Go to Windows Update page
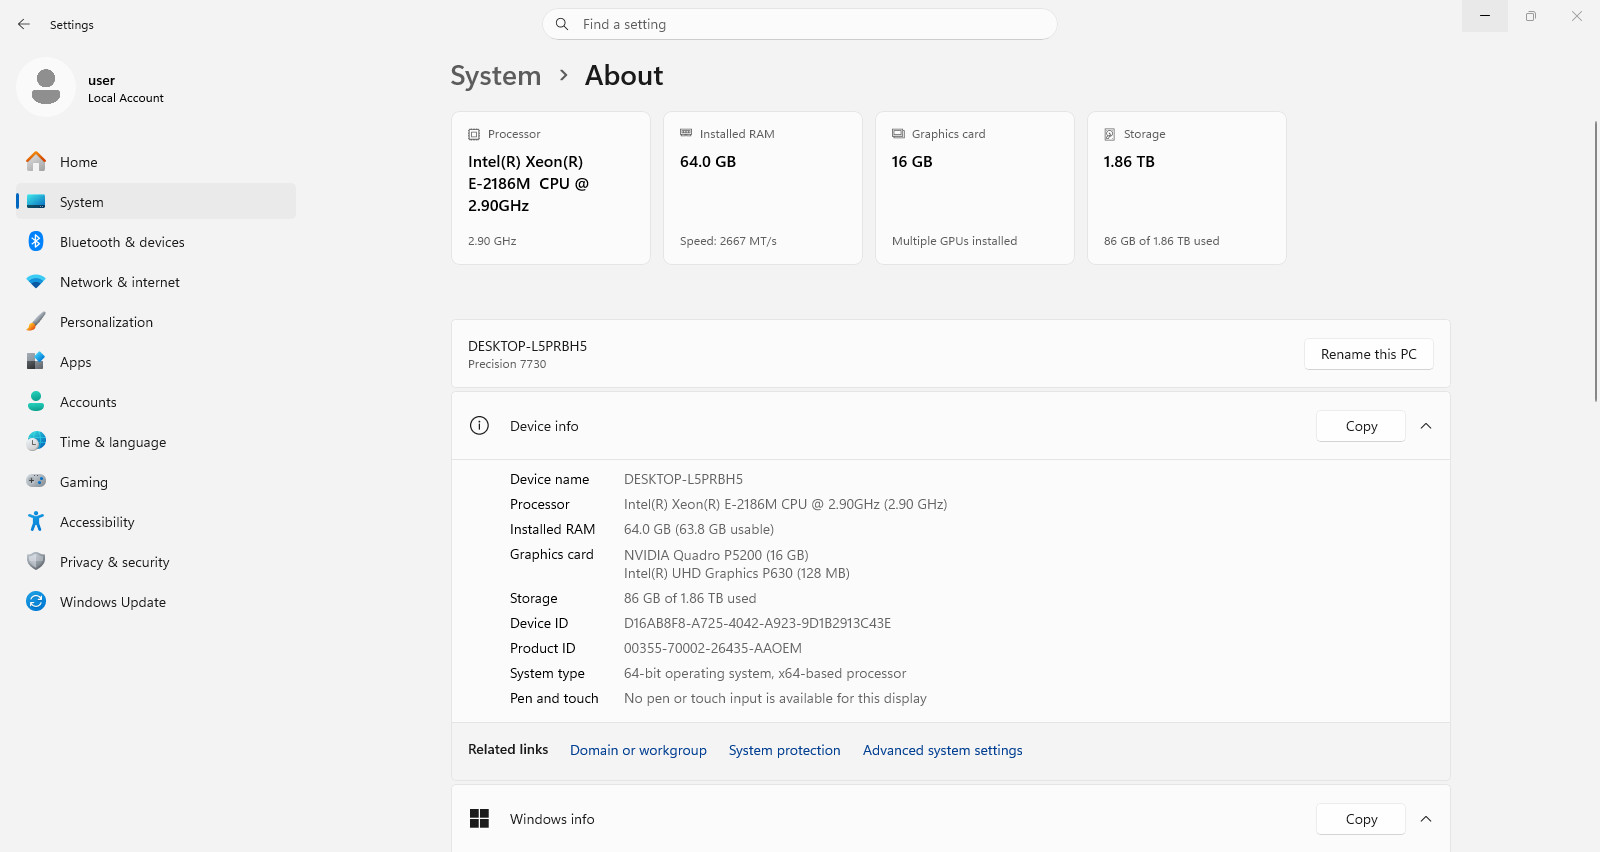Viewport: 1600px width, 852px height. 156,601
